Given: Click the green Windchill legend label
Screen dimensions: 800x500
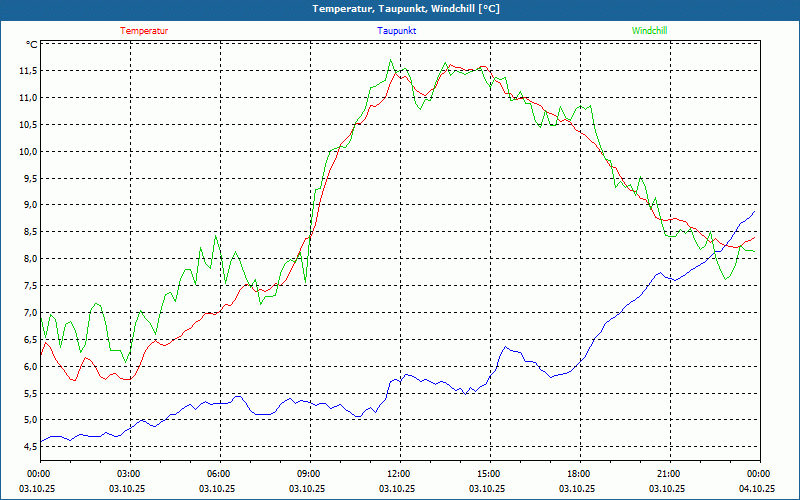Looking at the screenshot, I should click(650, 31).
